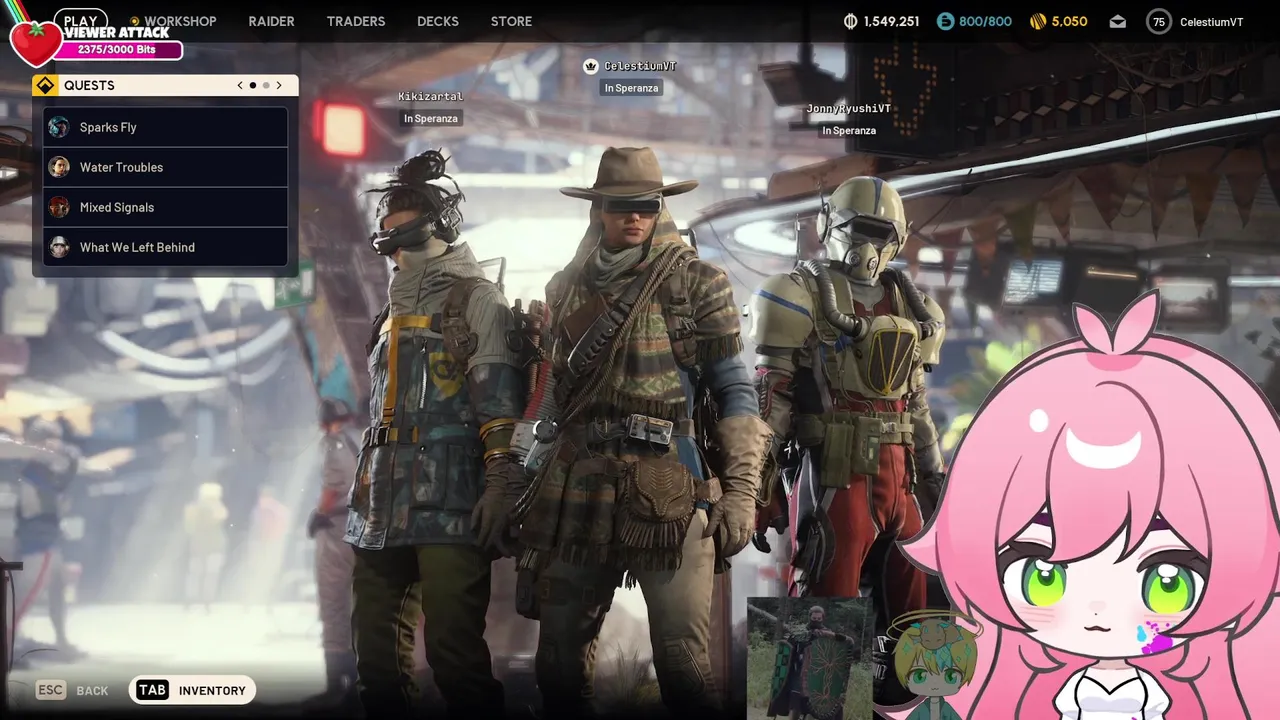Image resolution: width=1280 pixels, height=720 pixels.
Task: Open the CelestiumVT profile name in top bar
Action: tap(1211, 22)
